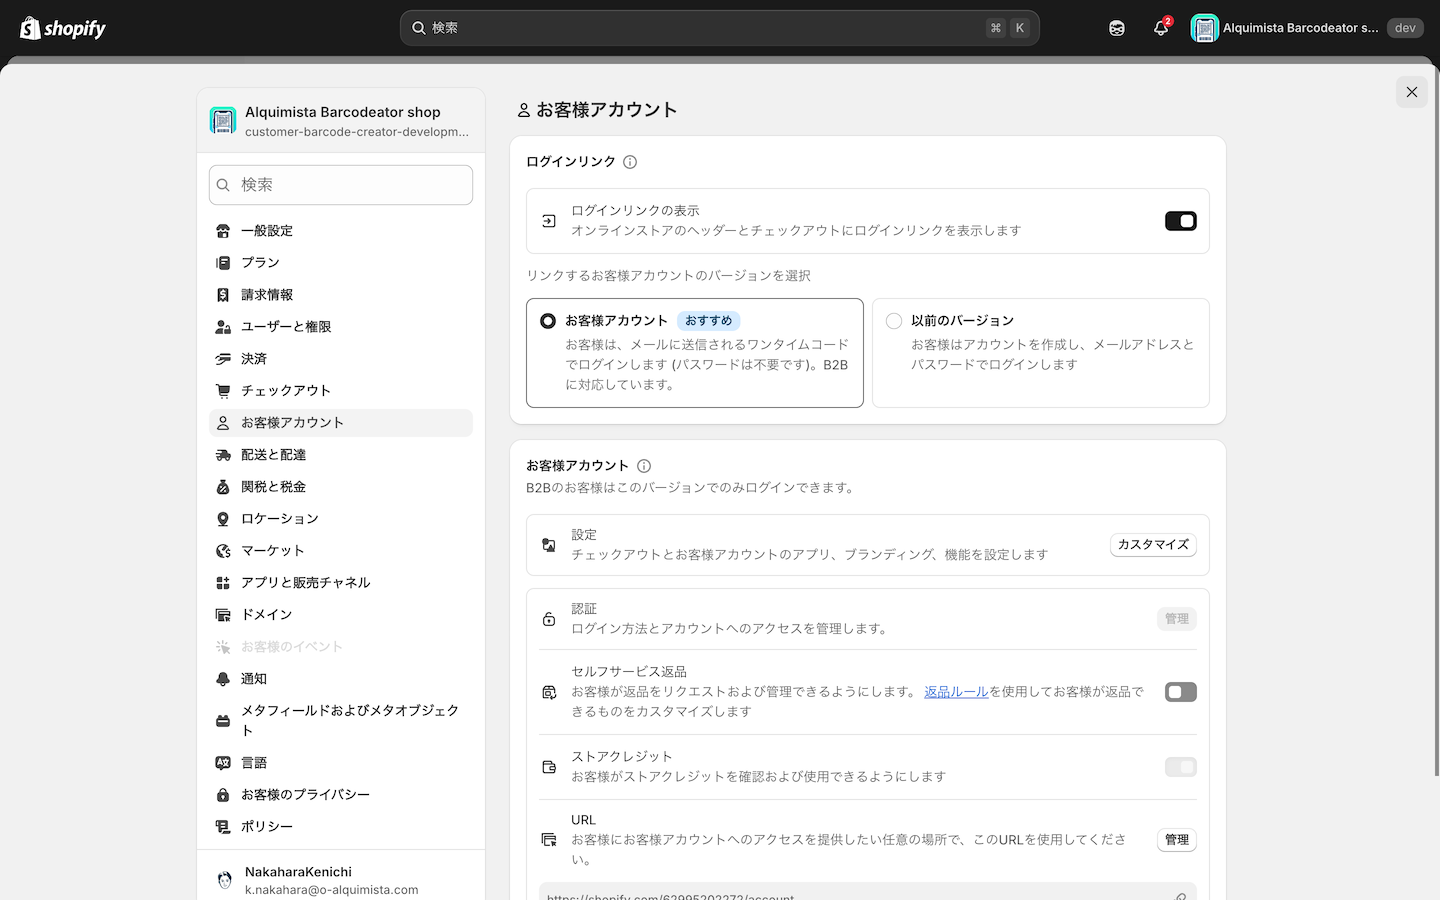Open the notifications bell icon
The height and width of the screenshot is (900, 1440).
click(1160, 28)
